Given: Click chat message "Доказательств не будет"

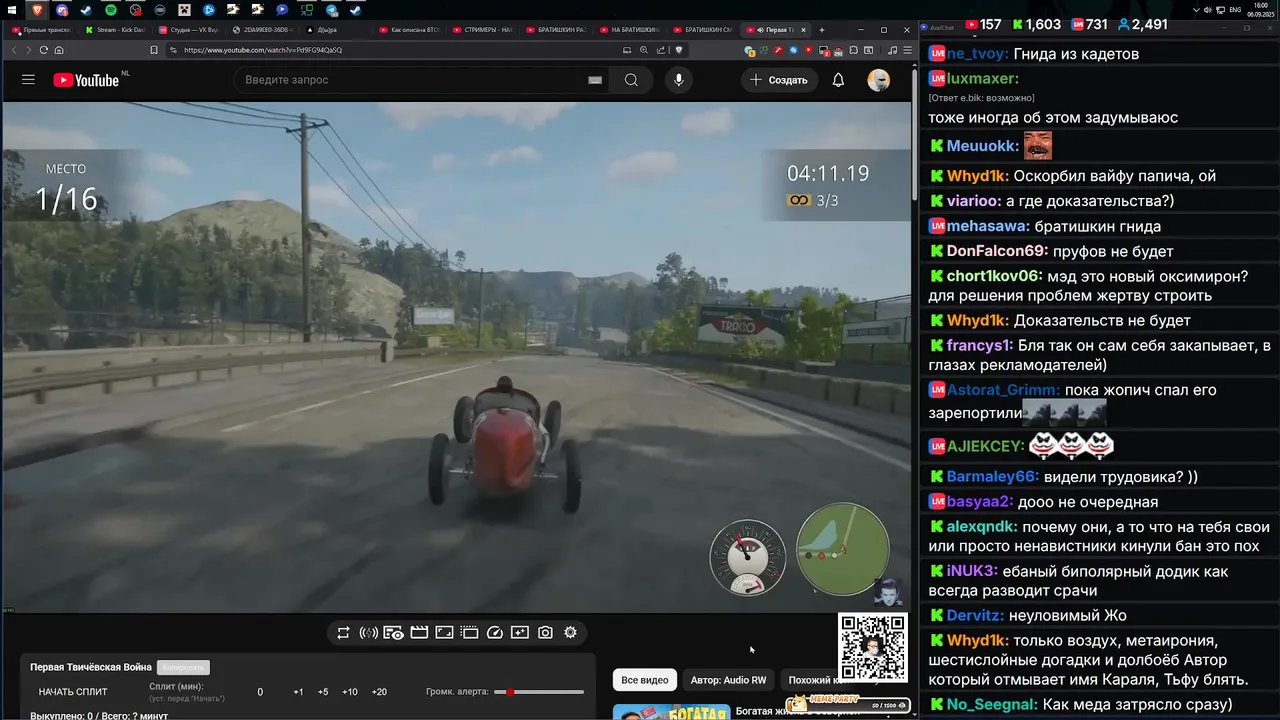Looking at the screenshot, I should pyautogui.click(x=1102, y=320).
